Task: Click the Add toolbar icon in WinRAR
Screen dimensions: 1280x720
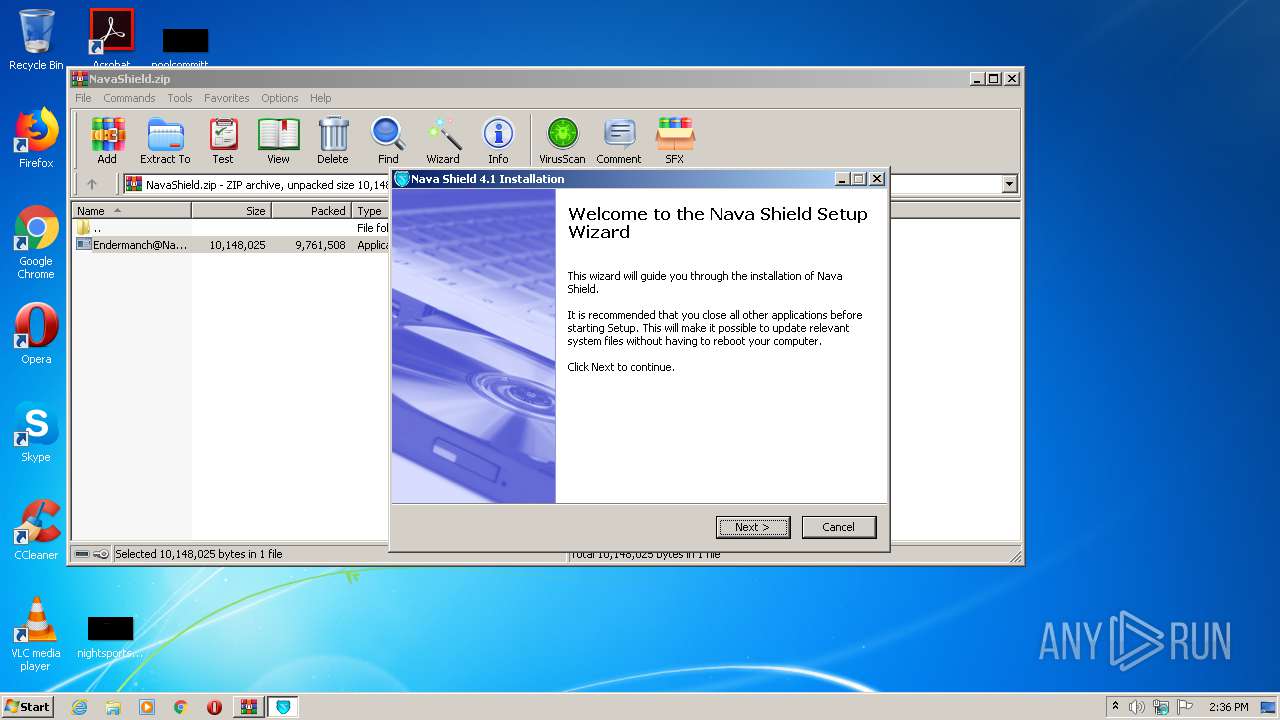Action: [107, 140]
